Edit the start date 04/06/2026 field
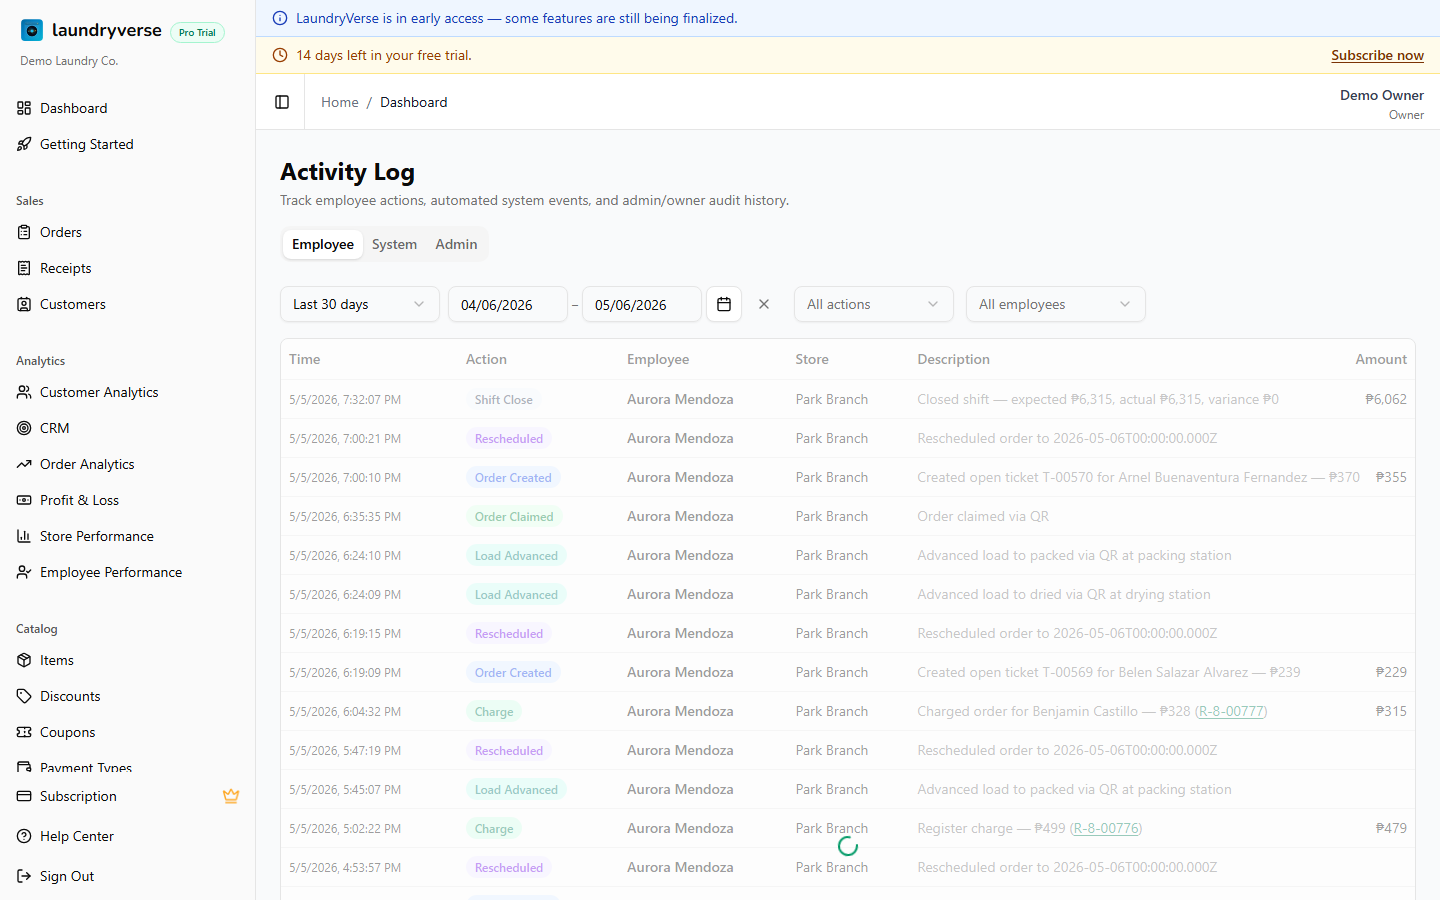Viewport: 1440px width, 900px height. pos(508,304)
